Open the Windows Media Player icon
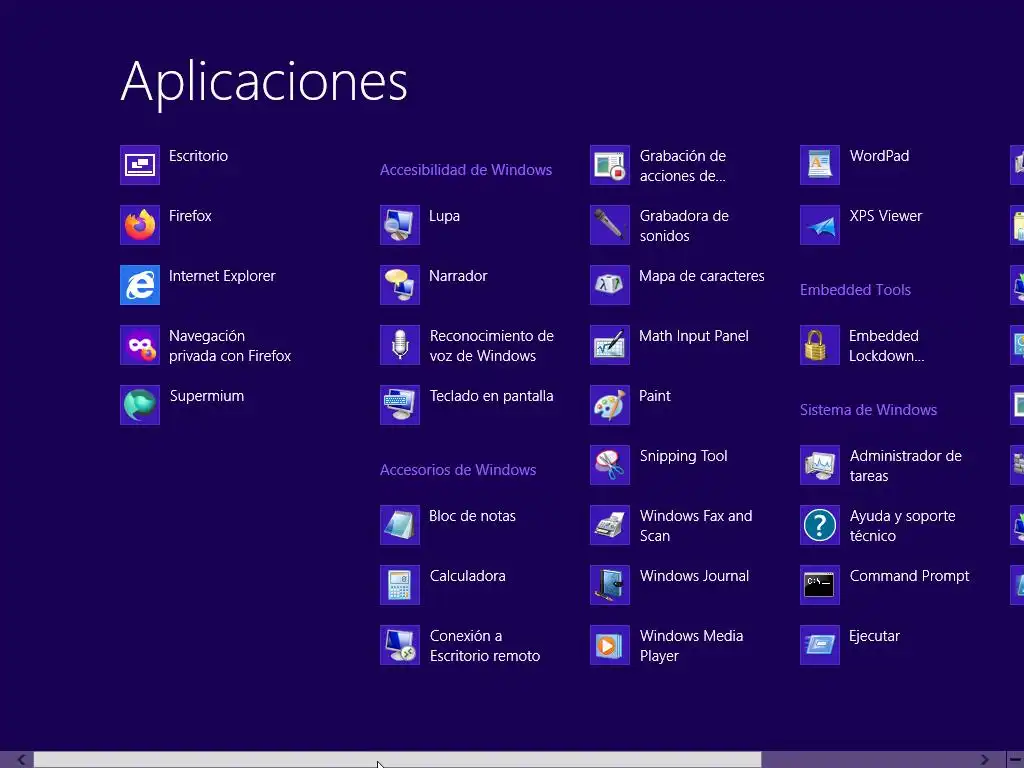This screenshot has height=768, width=1024. point(610,645)
